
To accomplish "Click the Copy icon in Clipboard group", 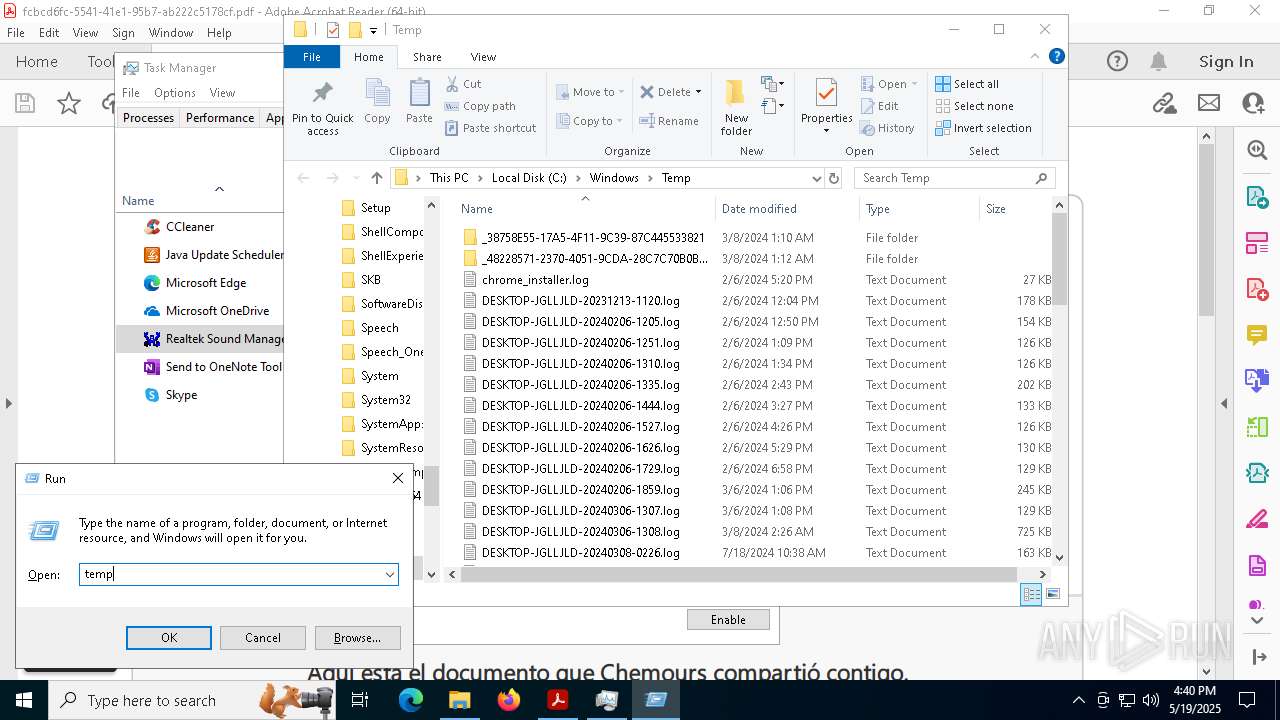I will pyautogui.click(x=377, y=101).
